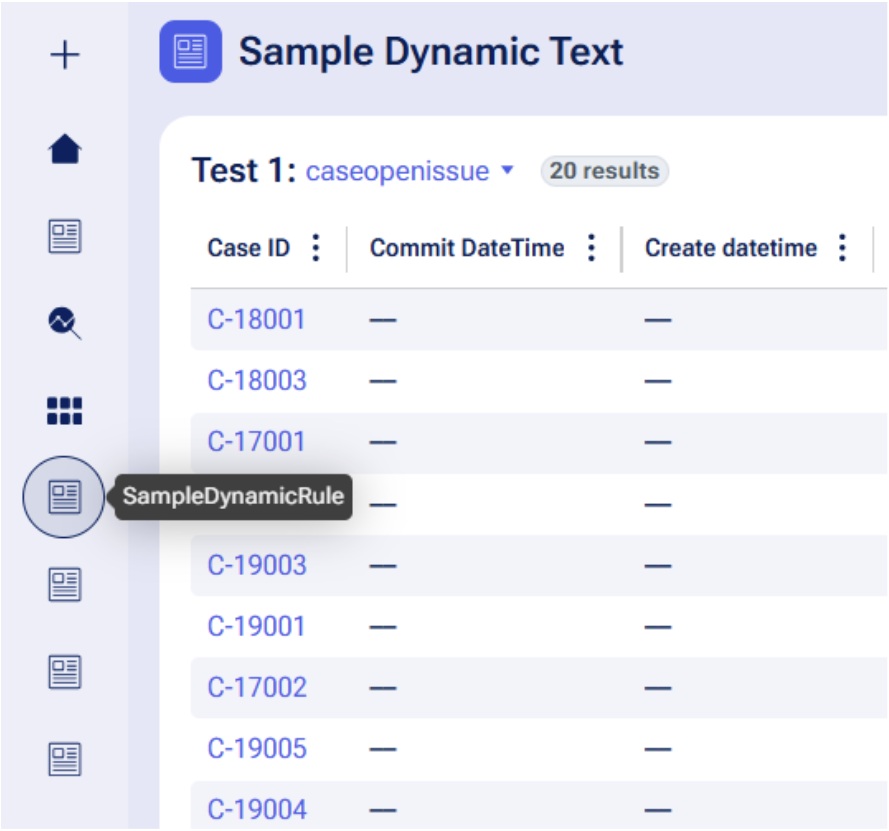Open the apps grid icon in sidebar
Image resolution: width=889 pixels, height=831 pixels.
65,410
